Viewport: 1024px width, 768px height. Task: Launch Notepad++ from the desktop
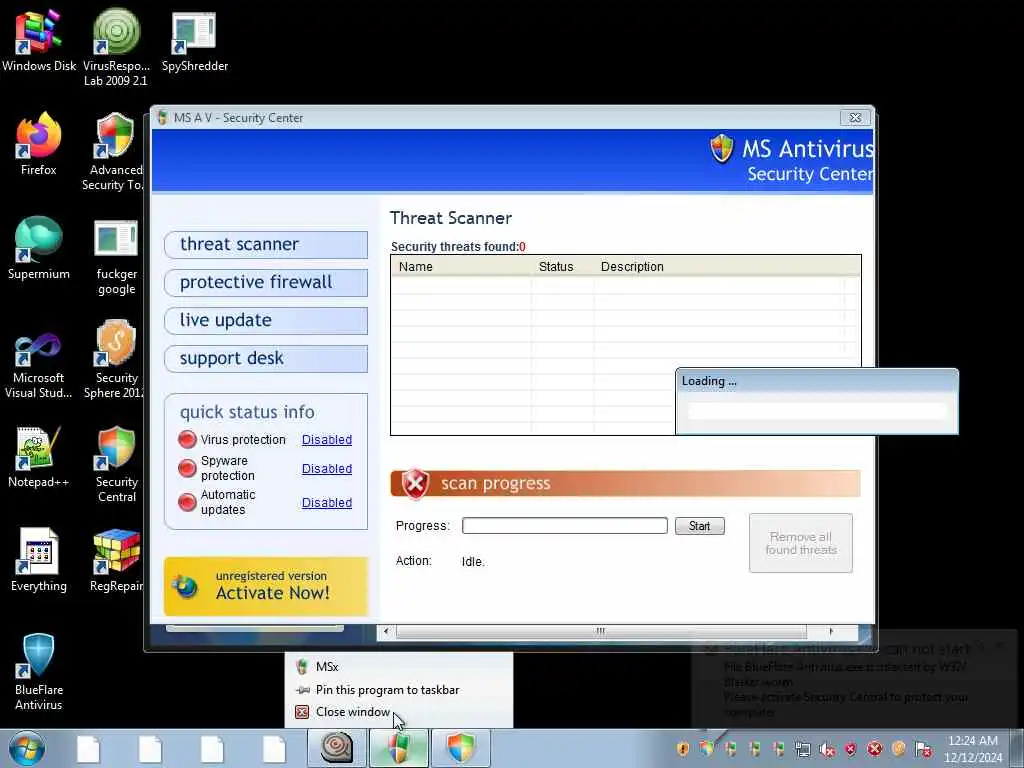(39, 456)
